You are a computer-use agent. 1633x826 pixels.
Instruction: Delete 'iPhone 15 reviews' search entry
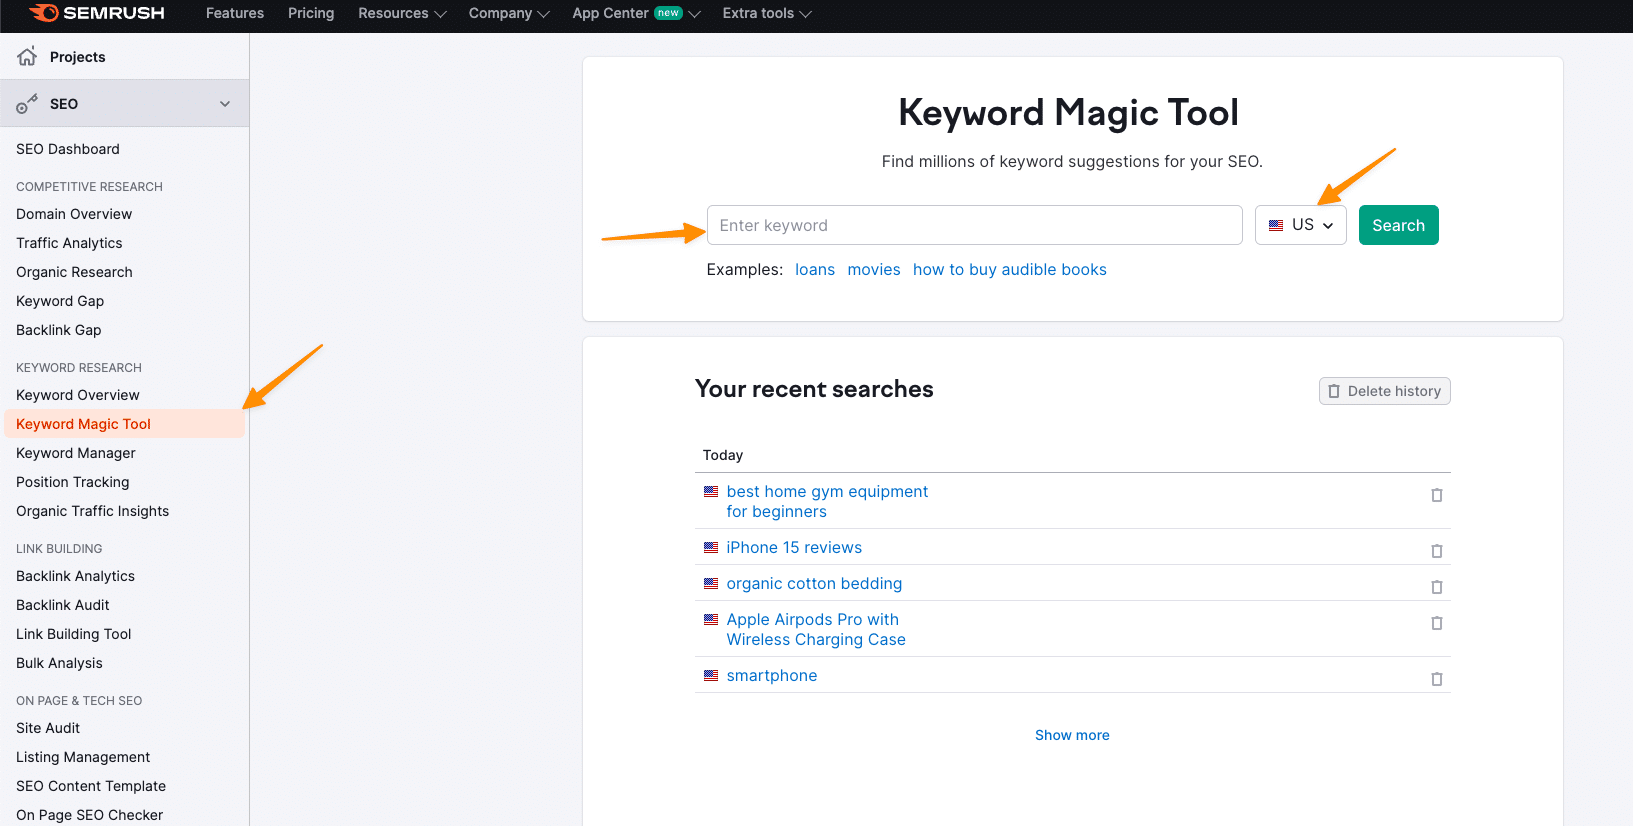[x=1437, y=551]
